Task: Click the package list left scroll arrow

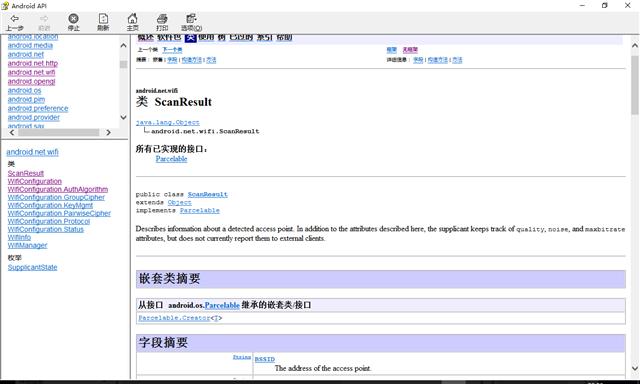Action: click(x=12, y=133)
